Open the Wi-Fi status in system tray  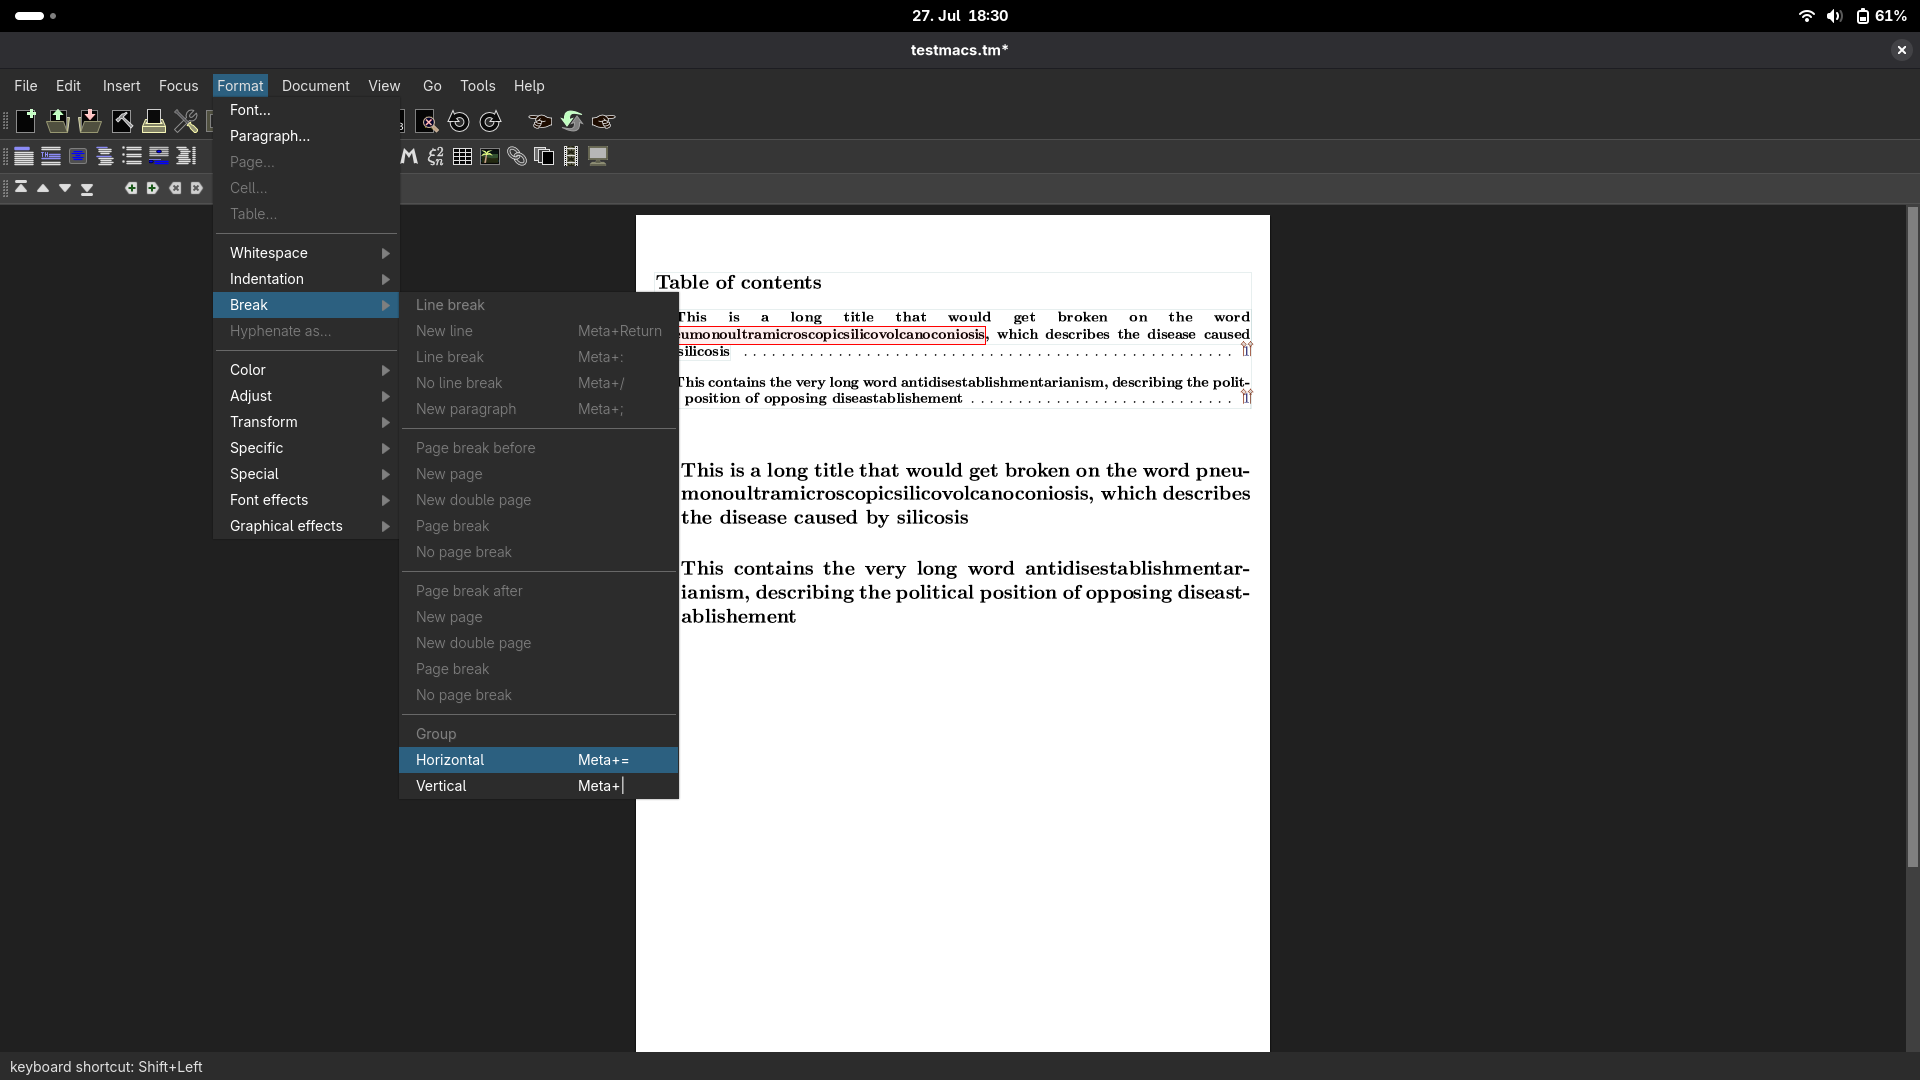coord(1806,16)
